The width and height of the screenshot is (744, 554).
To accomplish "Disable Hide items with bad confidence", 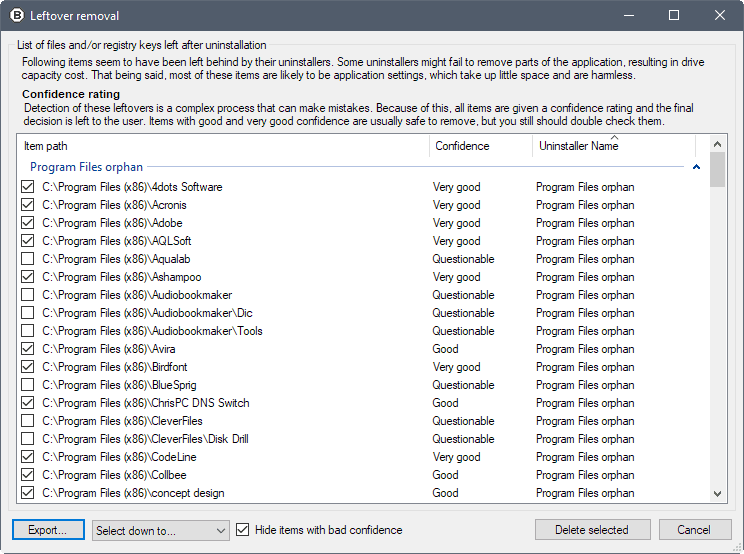I will [x=242, y=530].
